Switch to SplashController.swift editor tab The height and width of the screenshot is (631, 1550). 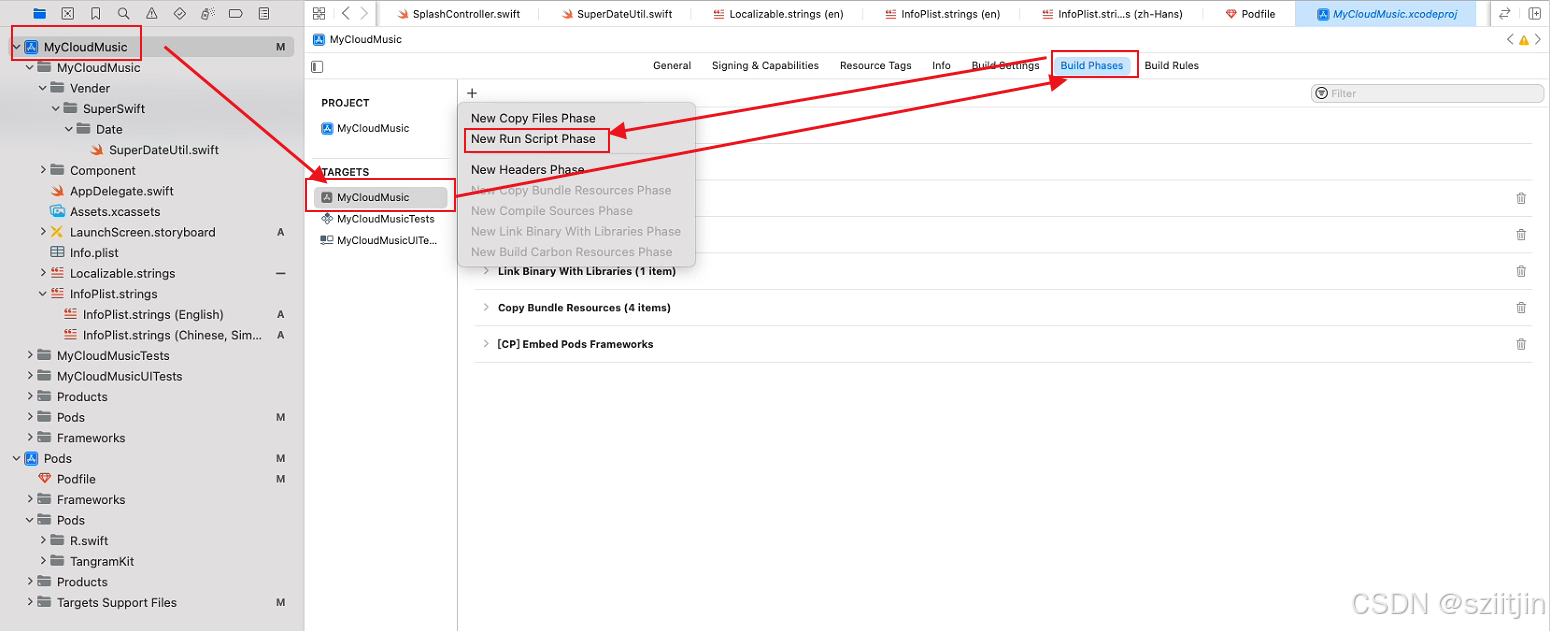(458, 14)
